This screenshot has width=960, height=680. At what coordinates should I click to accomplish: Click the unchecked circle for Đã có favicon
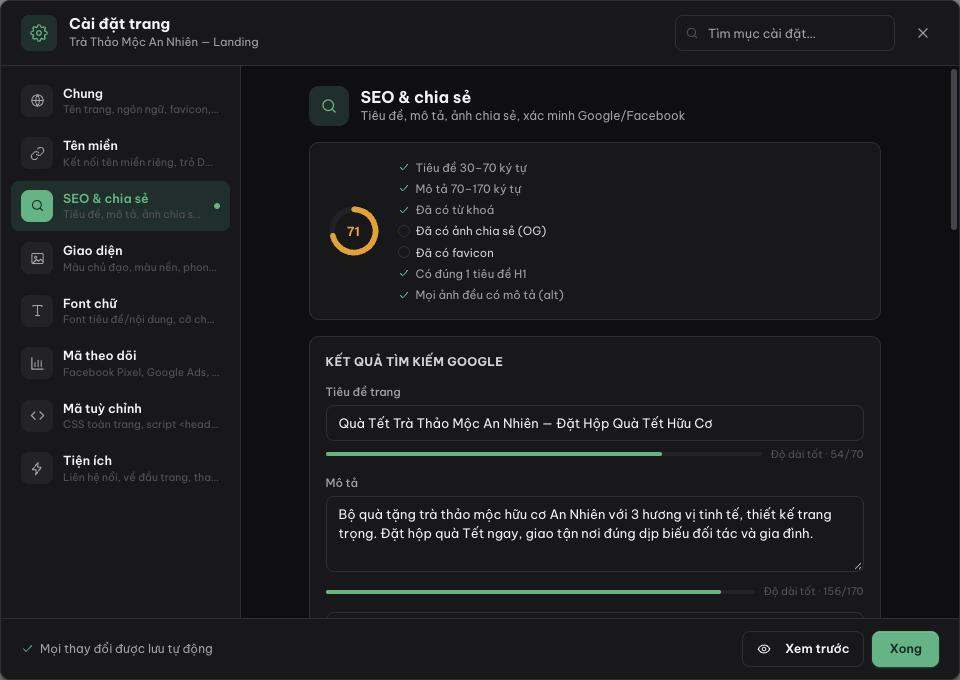click(403, 252)
